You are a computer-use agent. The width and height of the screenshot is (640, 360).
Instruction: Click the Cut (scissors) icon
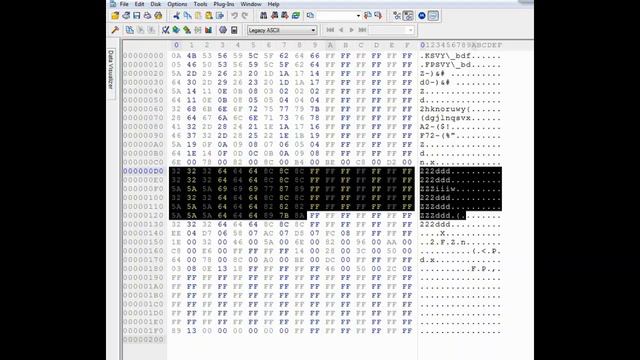176,16
